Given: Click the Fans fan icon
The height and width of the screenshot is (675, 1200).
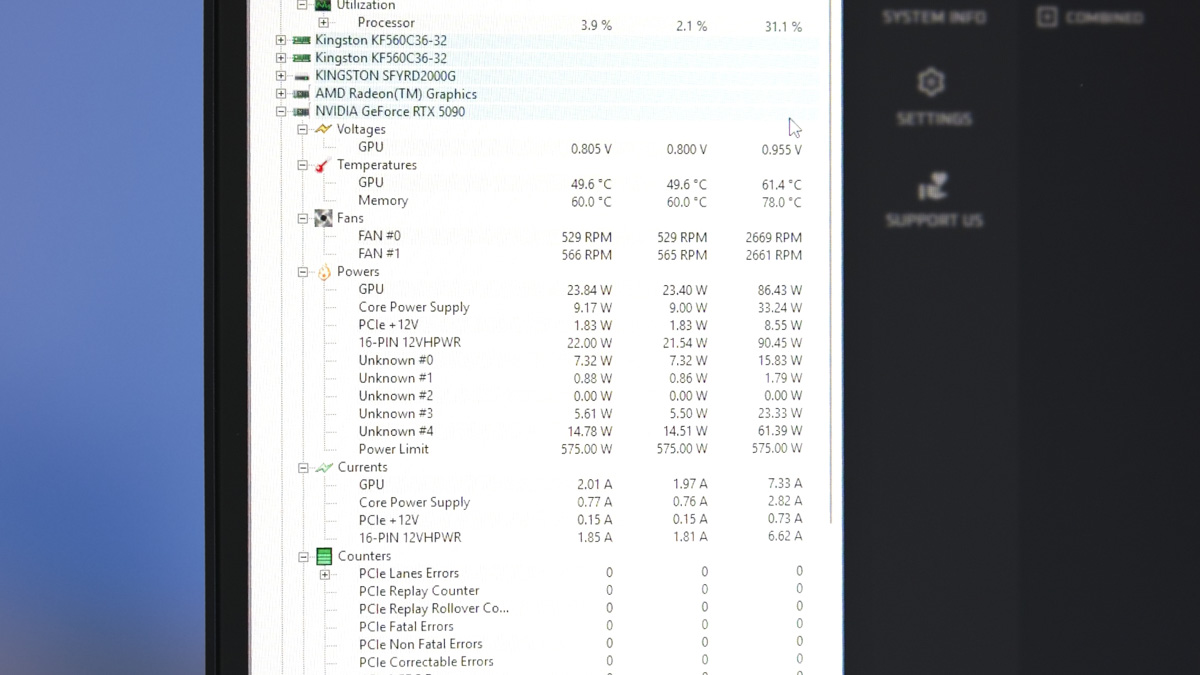Looking at the screenshot, I should [323, 218].
